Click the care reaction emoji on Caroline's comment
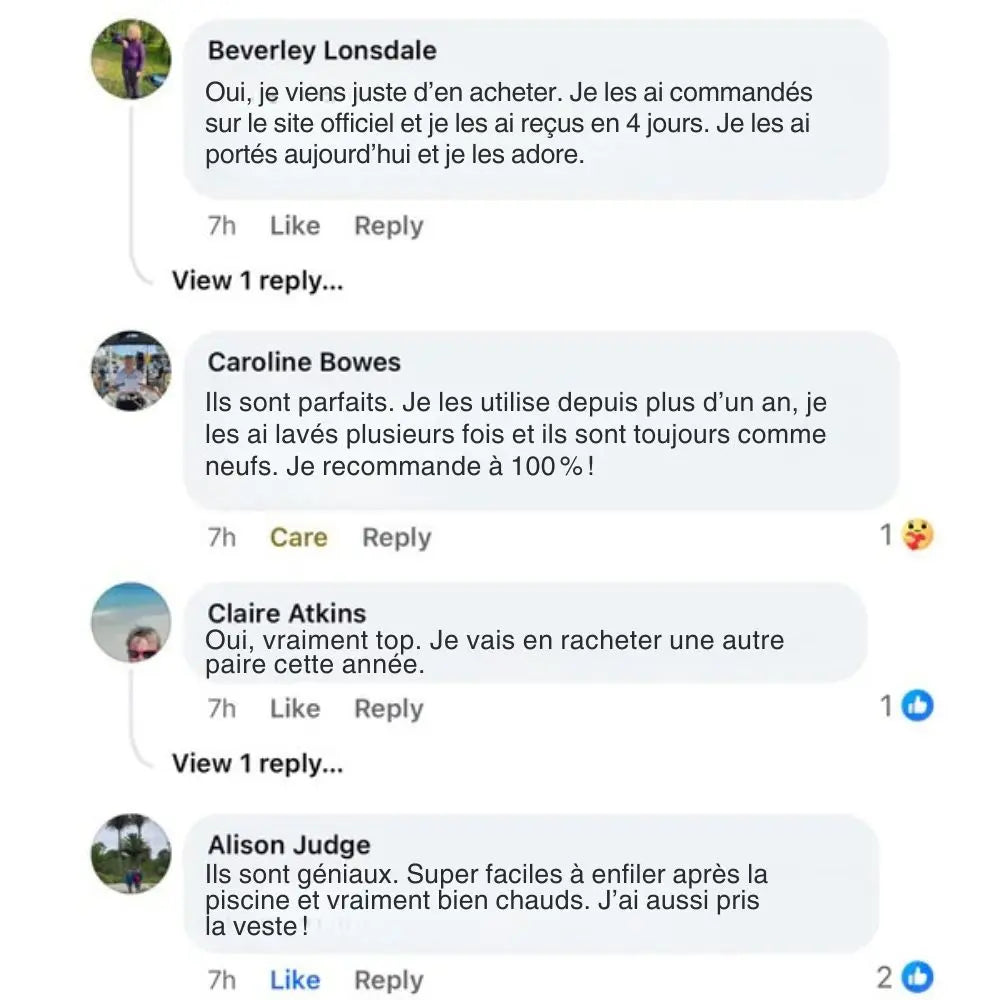1000x1000 pixels. 917,536
